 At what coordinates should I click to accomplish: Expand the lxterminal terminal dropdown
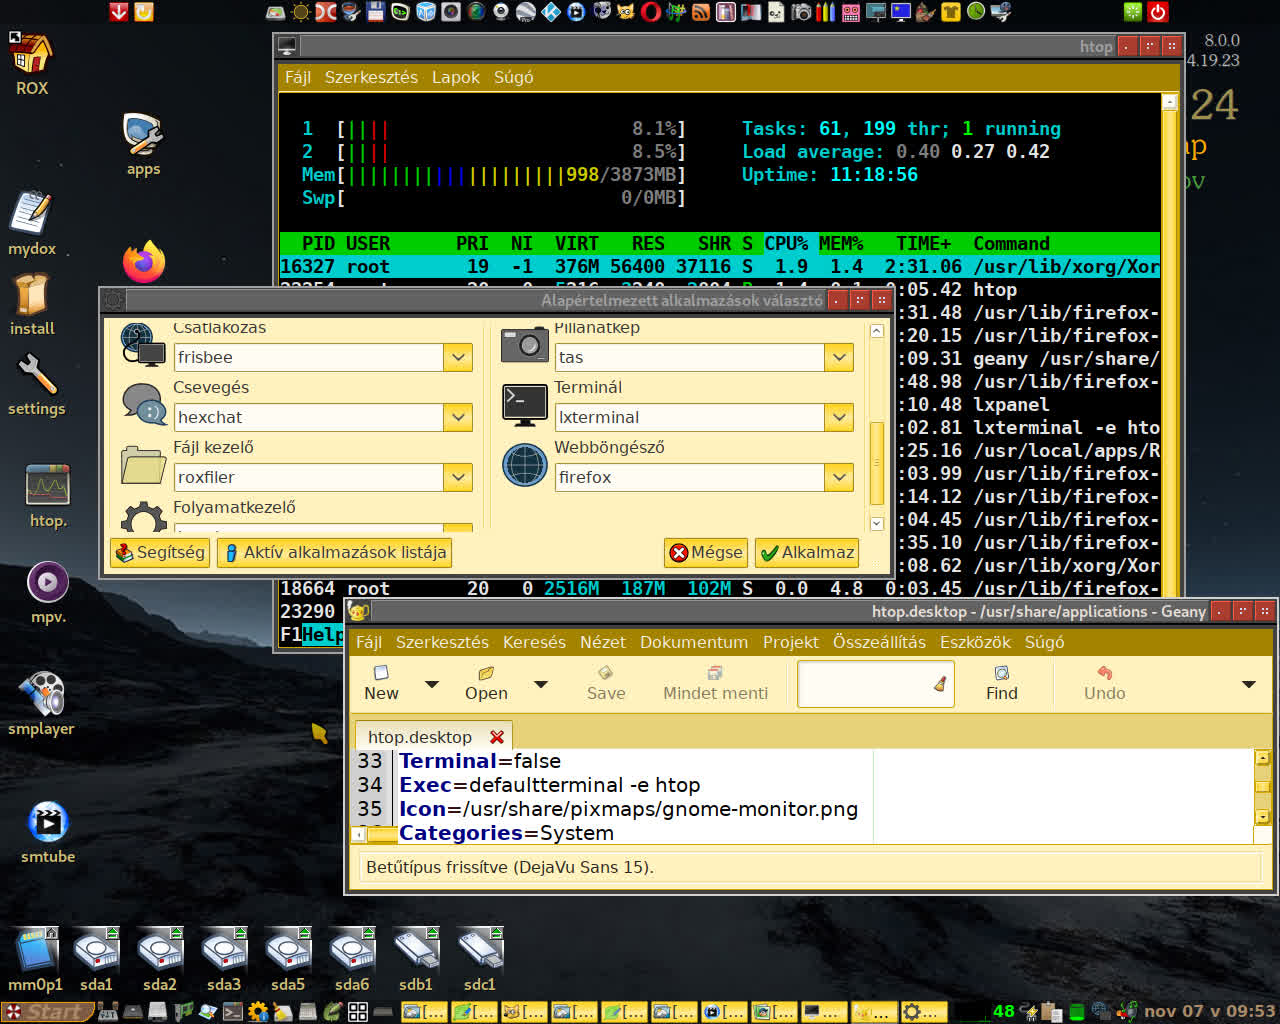(839, 417)
